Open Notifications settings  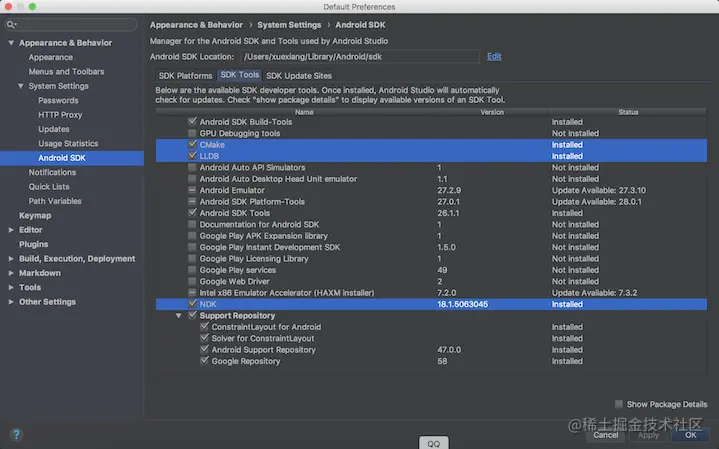[52, 172]
